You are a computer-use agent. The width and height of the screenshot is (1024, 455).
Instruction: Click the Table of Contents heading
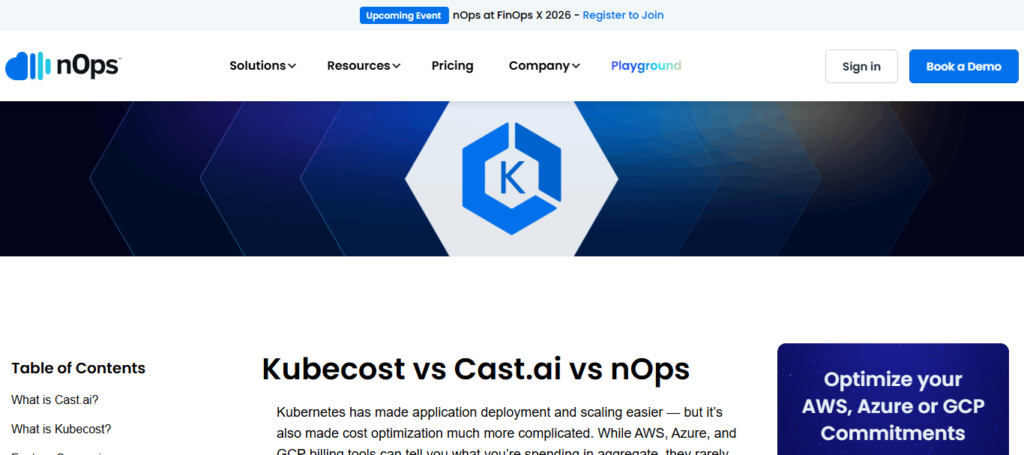[x=78, y=368]
